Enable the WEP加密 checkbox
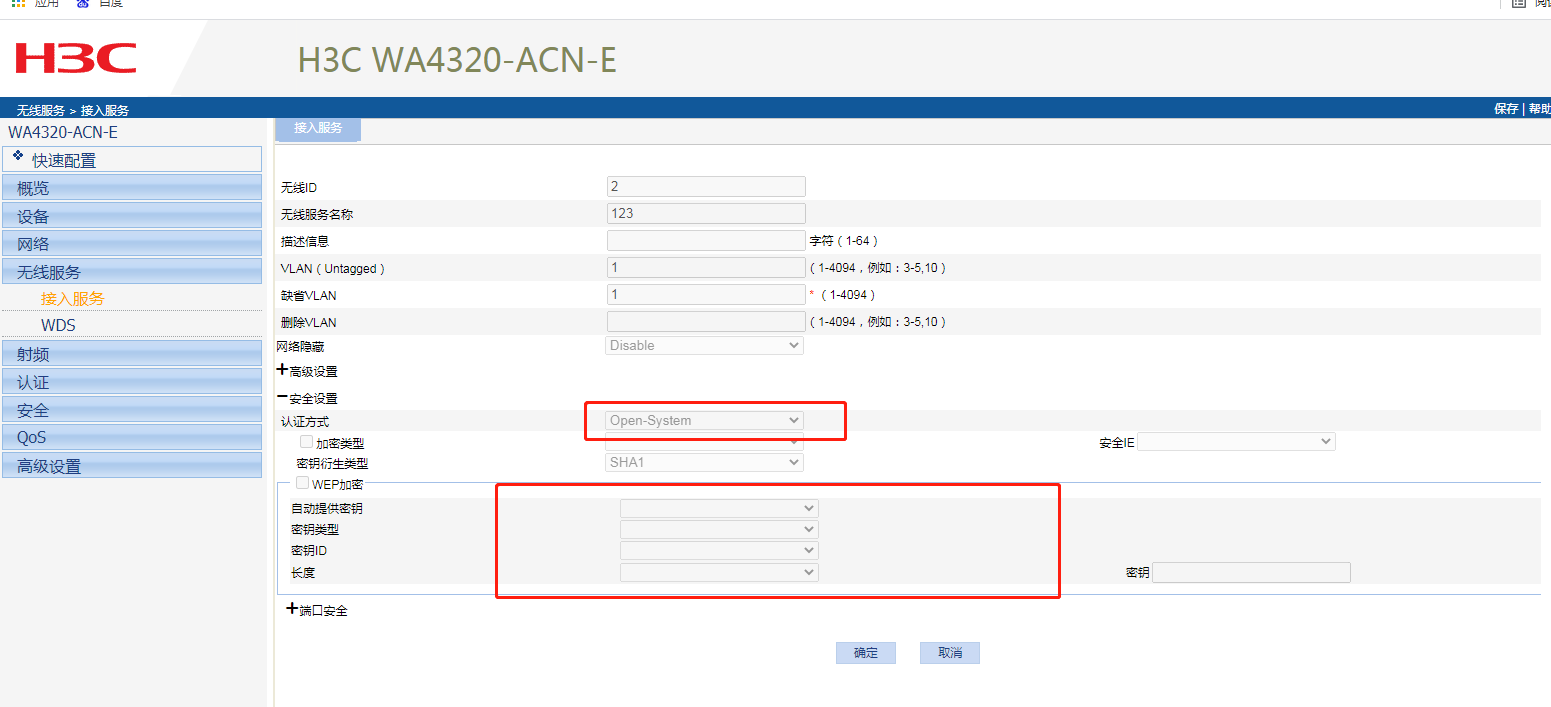The image size is (1551, 707). coord(303,483)
